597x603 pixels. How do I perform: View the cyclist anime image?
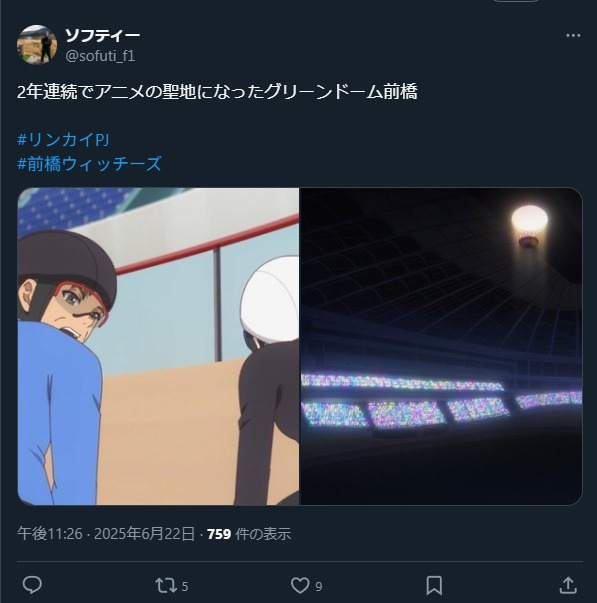click(x=158, y=346)
